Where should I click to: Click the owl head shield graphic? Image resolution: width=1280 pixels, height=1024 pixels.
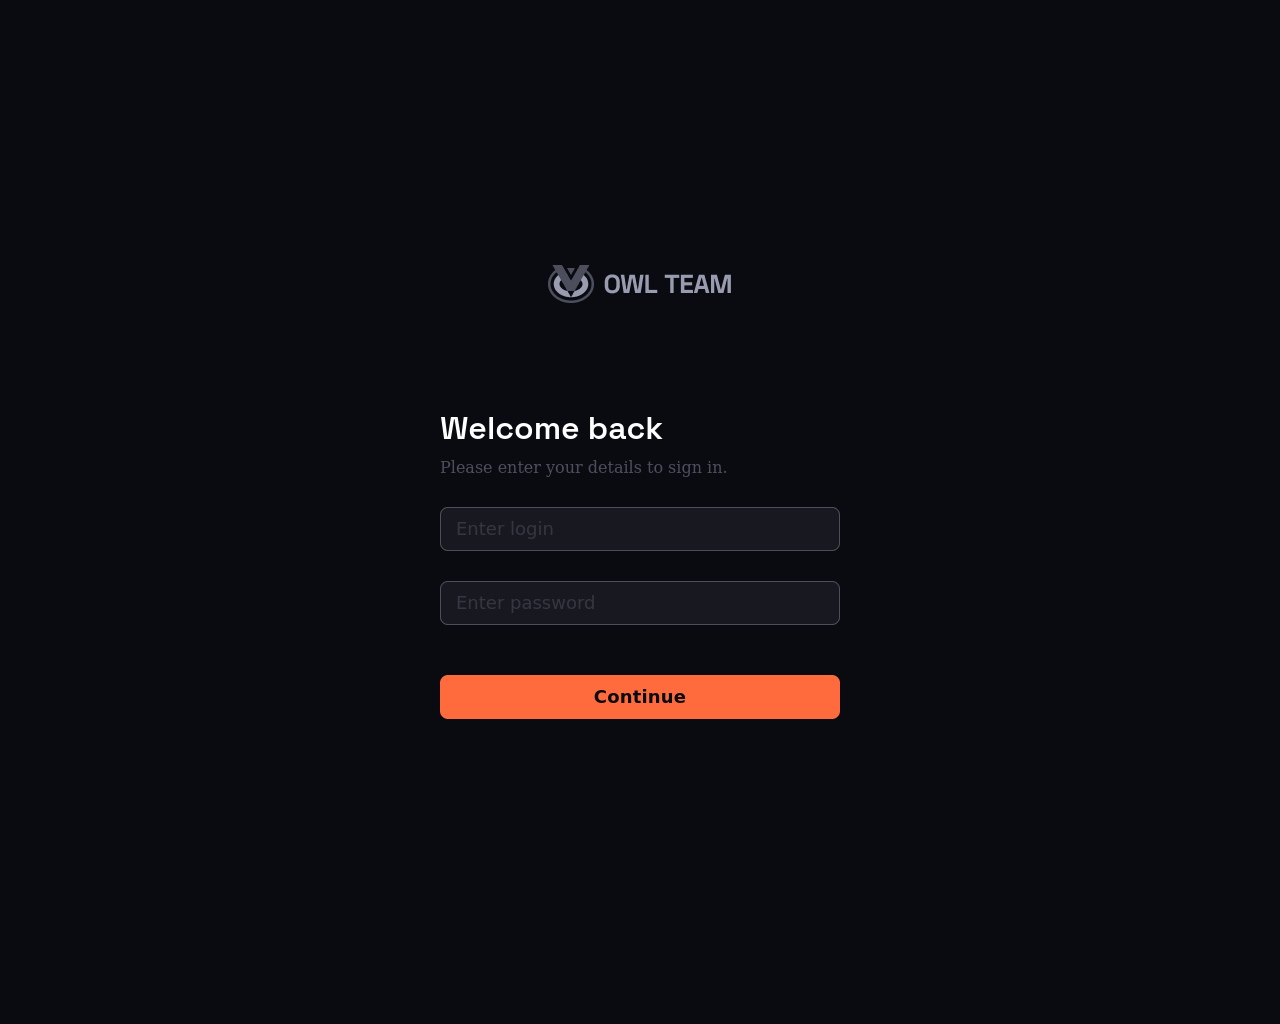(x=571, y=284)
